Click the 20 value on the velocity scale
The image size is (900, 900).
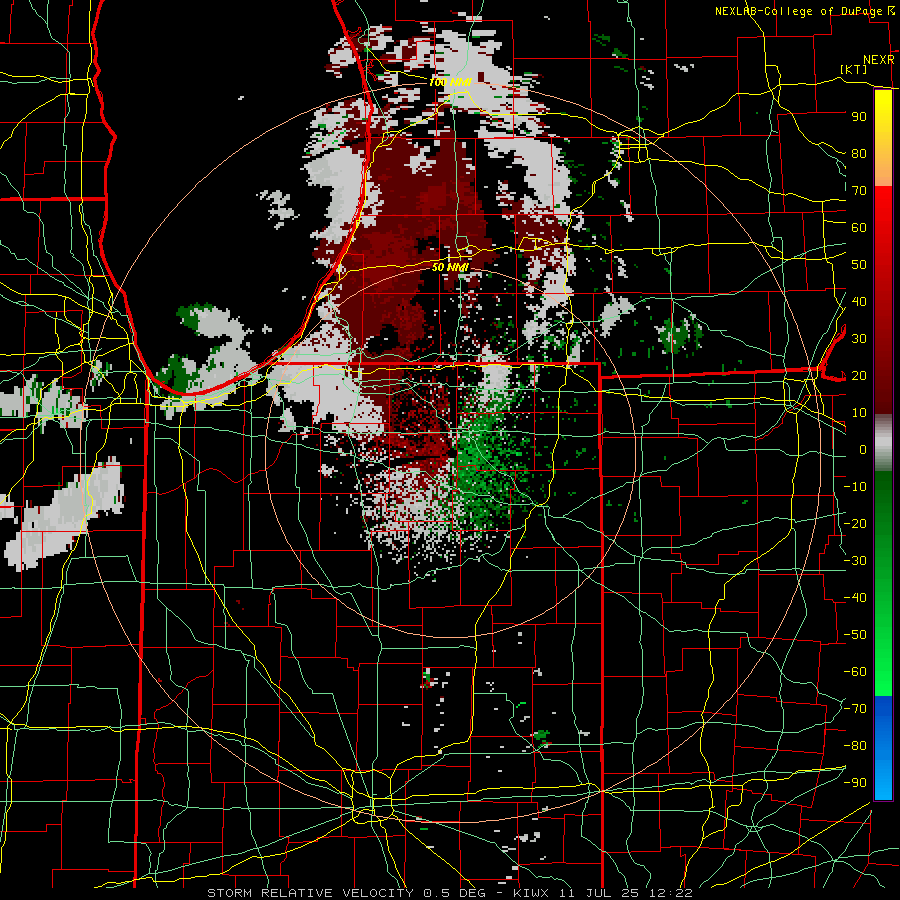859,376
